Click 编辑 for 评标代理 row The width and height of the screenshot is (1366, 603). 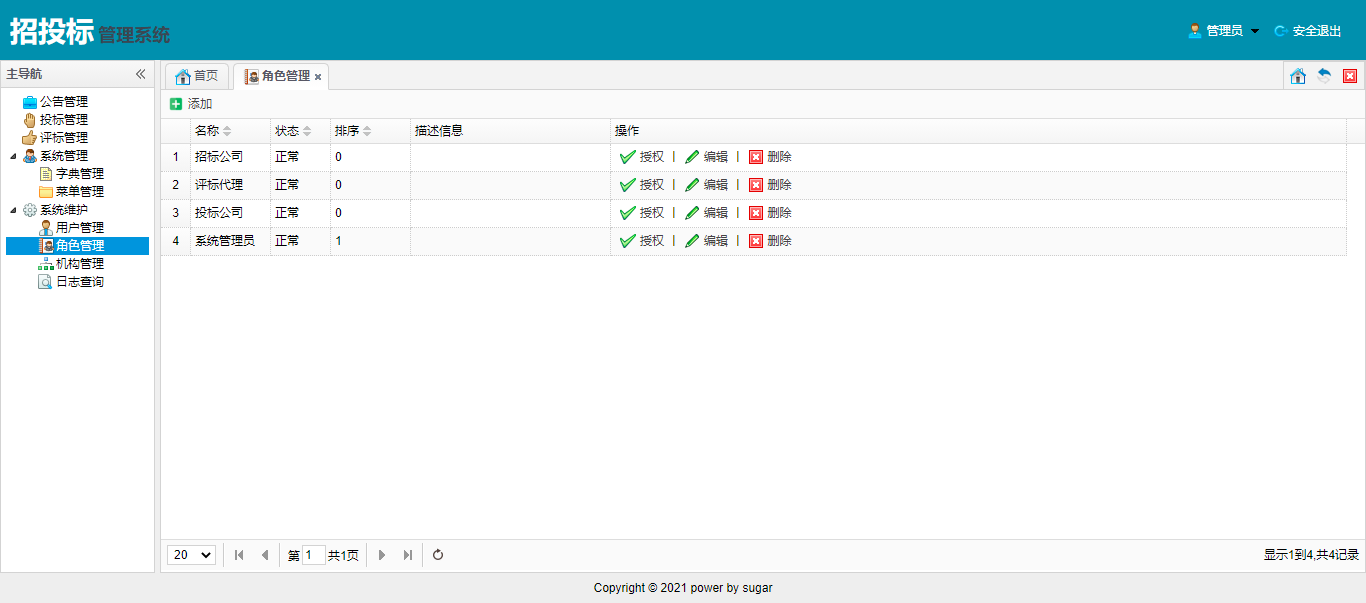tap(706, 185)
